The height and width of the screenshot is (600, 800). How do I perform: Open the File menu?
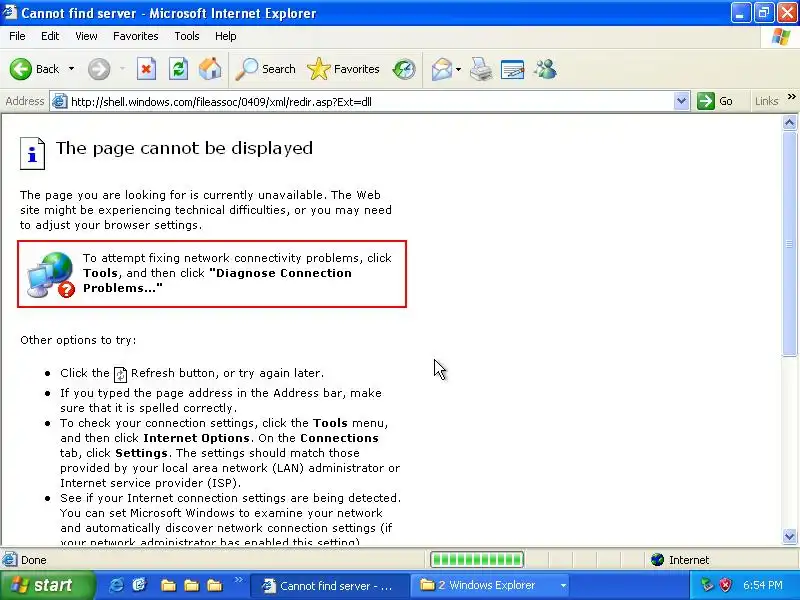point(17,36)
